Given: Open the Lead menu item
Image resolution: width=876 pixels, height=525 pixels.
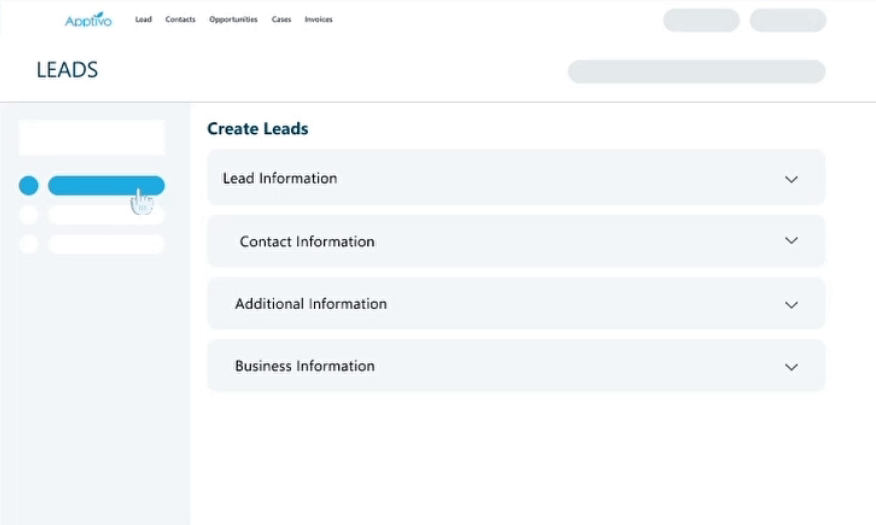Looking at the screenshot, I should (x=143, y=20).
